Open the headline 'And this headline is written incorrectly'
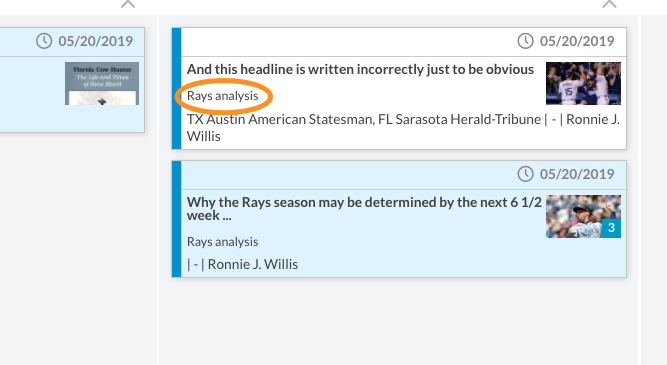 [360, 69]
